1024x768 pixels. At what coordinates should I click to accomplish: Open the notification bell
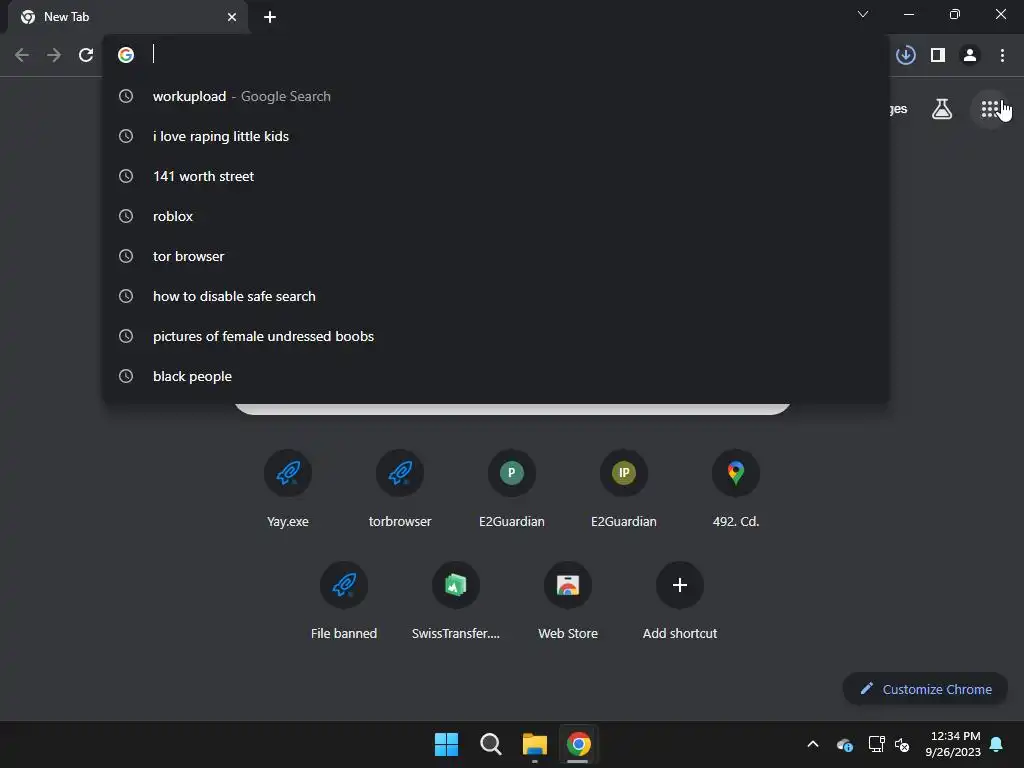coord(997,744)
